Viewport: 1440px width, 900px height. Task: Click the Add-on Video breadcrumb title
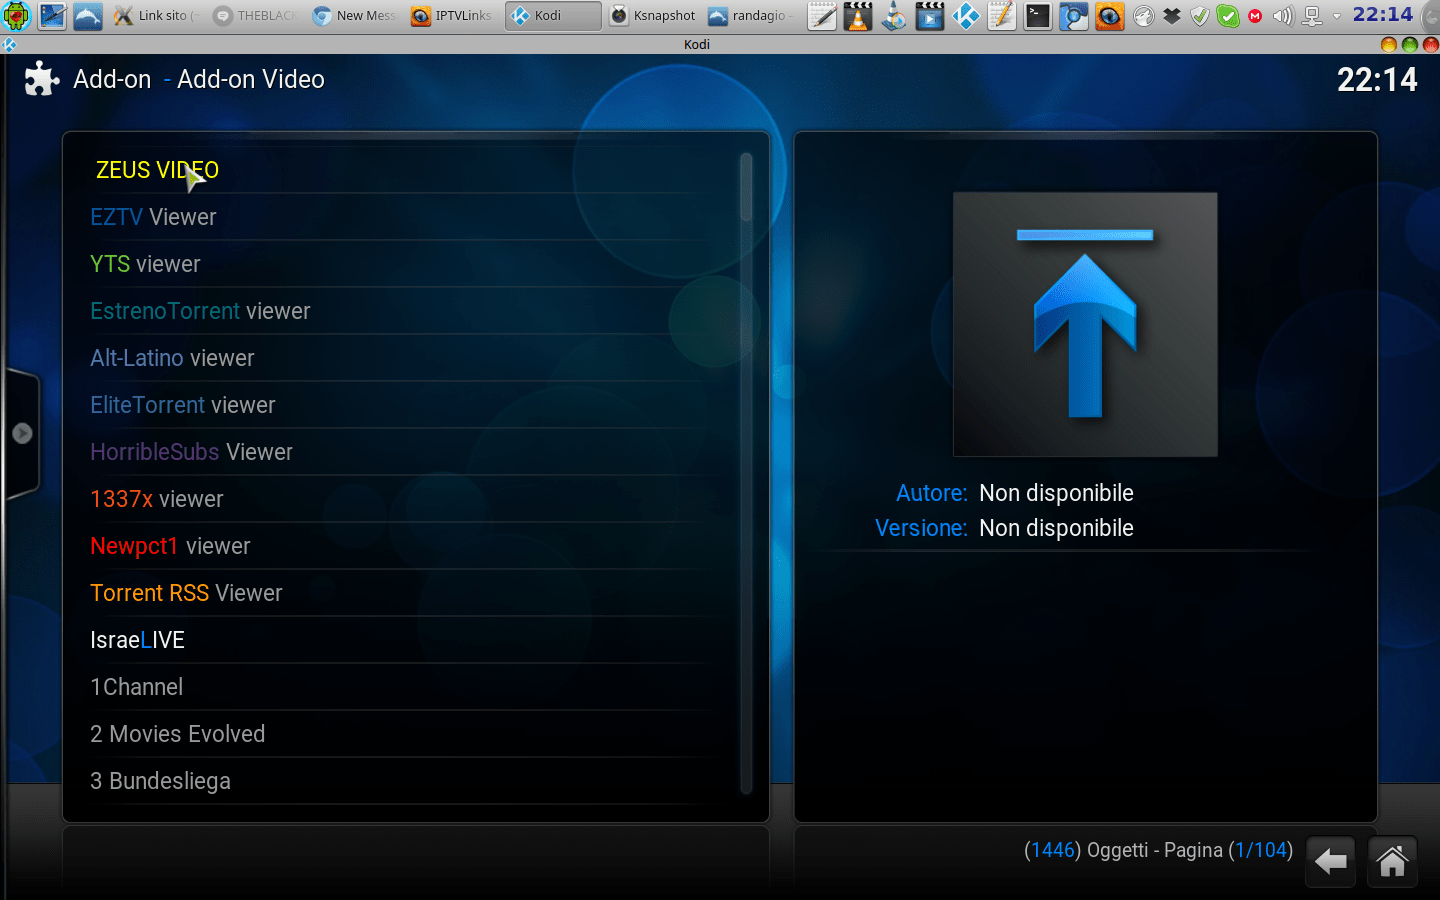click(x=251, y=79)
